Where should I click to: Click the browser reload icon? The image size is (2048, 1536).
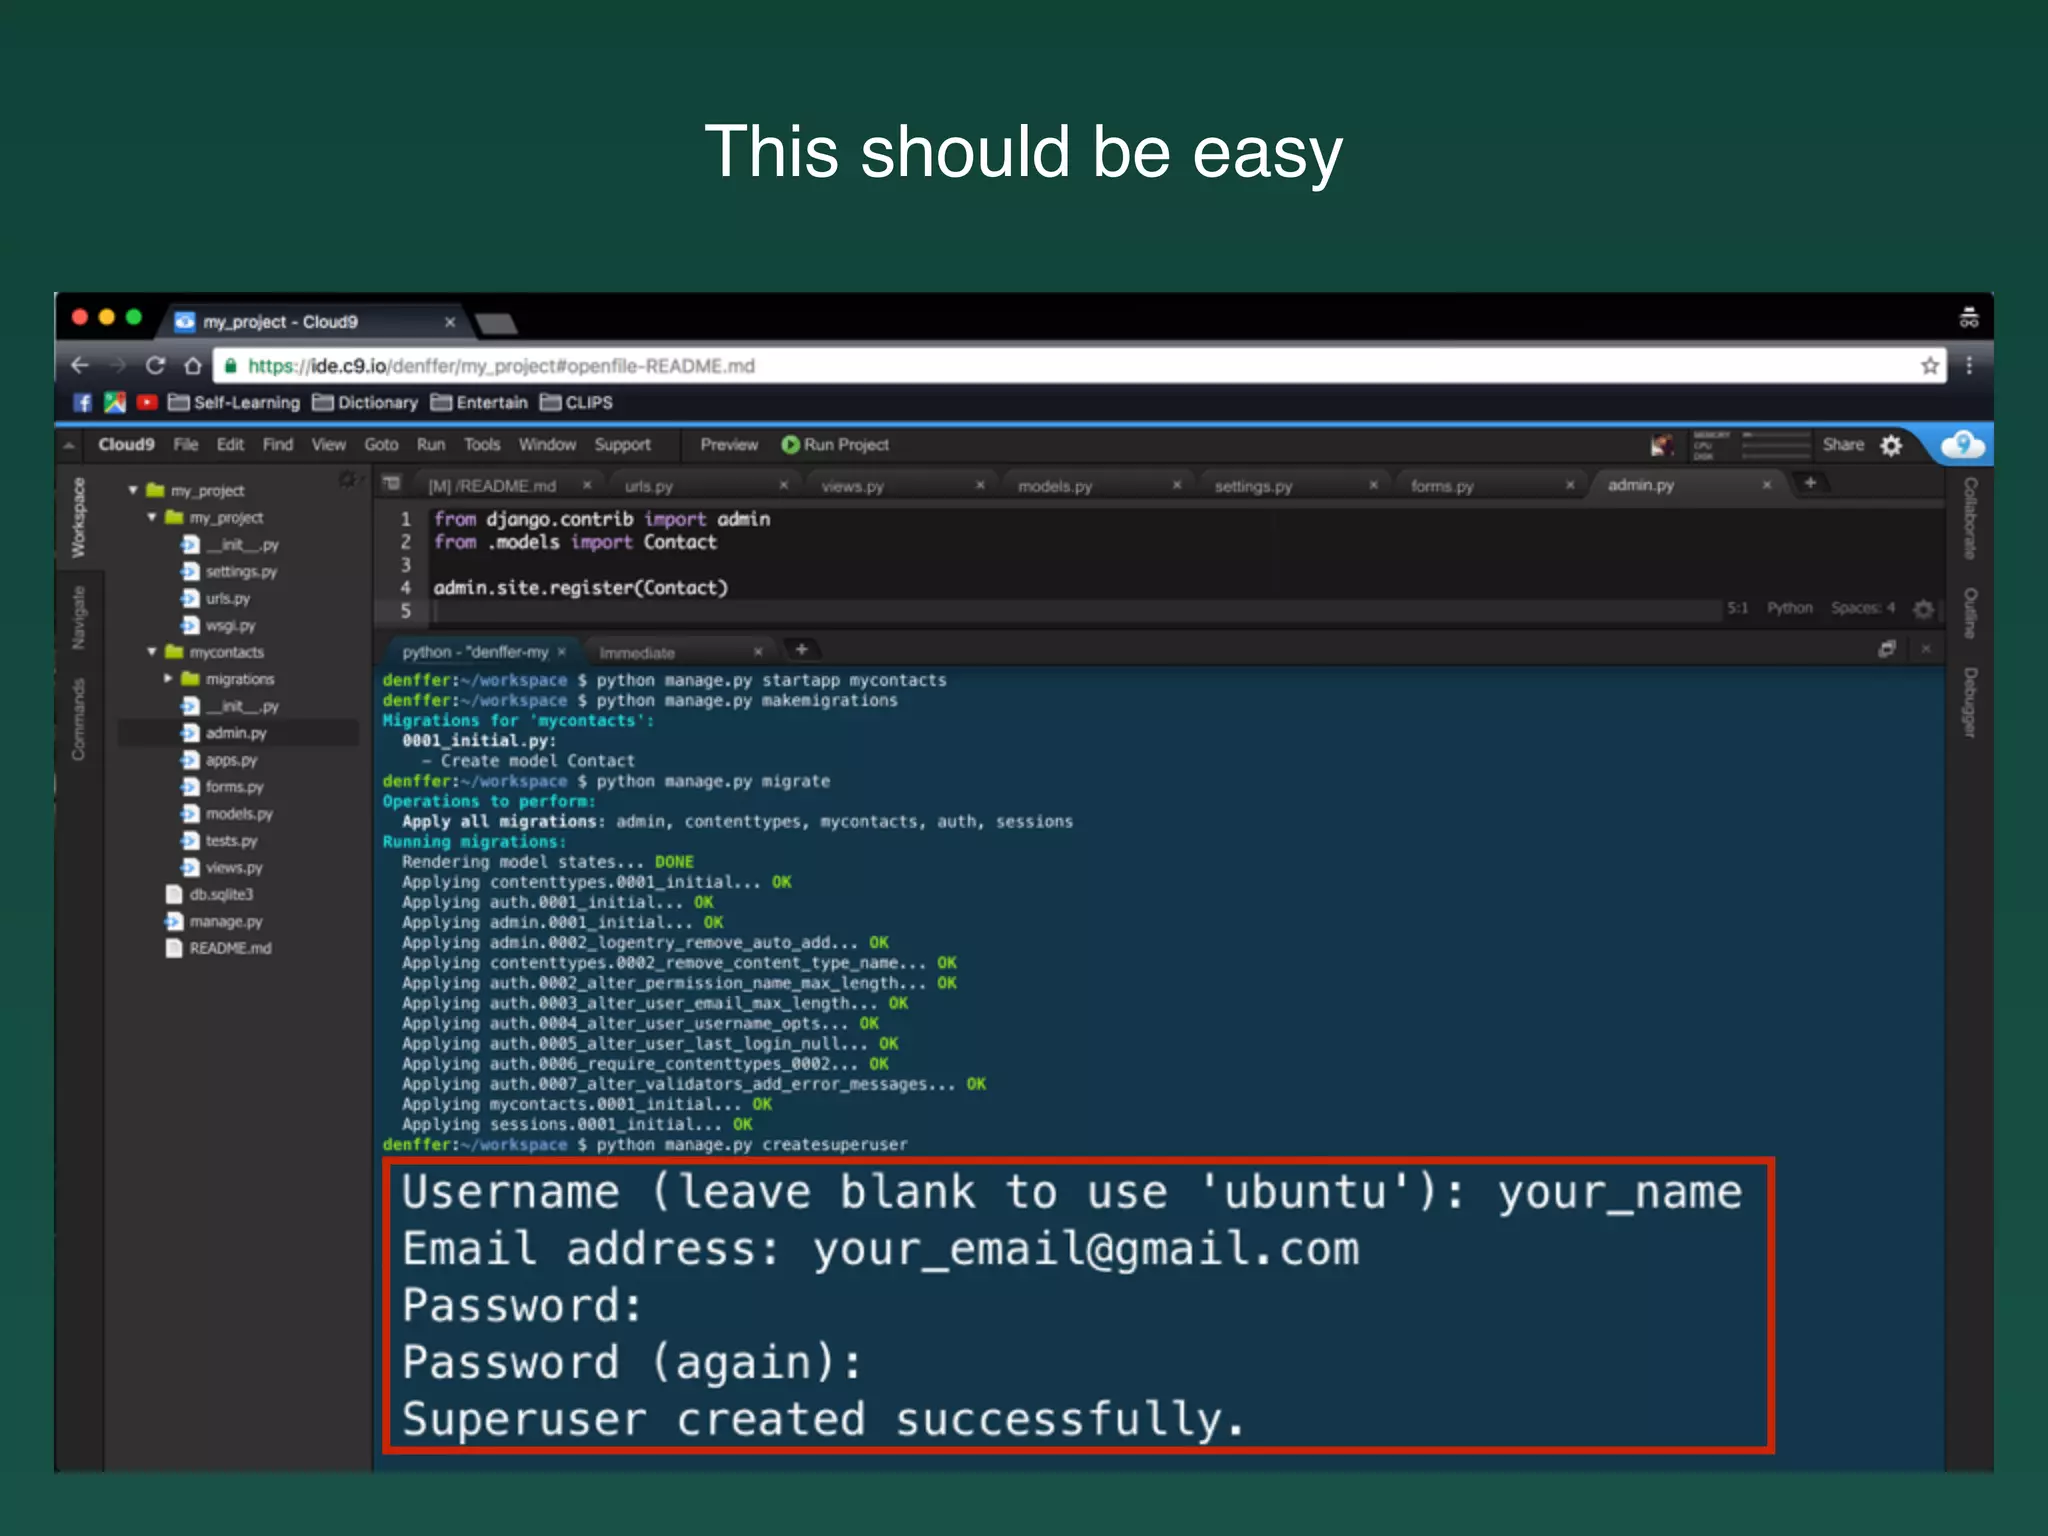pyautogui.click(x=155, y=366)
